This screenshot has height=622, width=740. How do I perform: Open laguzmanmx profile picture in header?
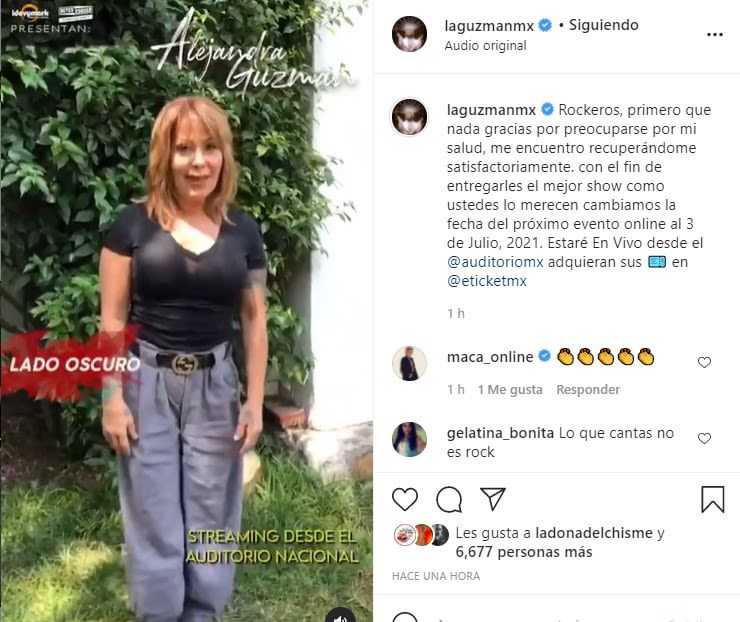coord(409,34)
